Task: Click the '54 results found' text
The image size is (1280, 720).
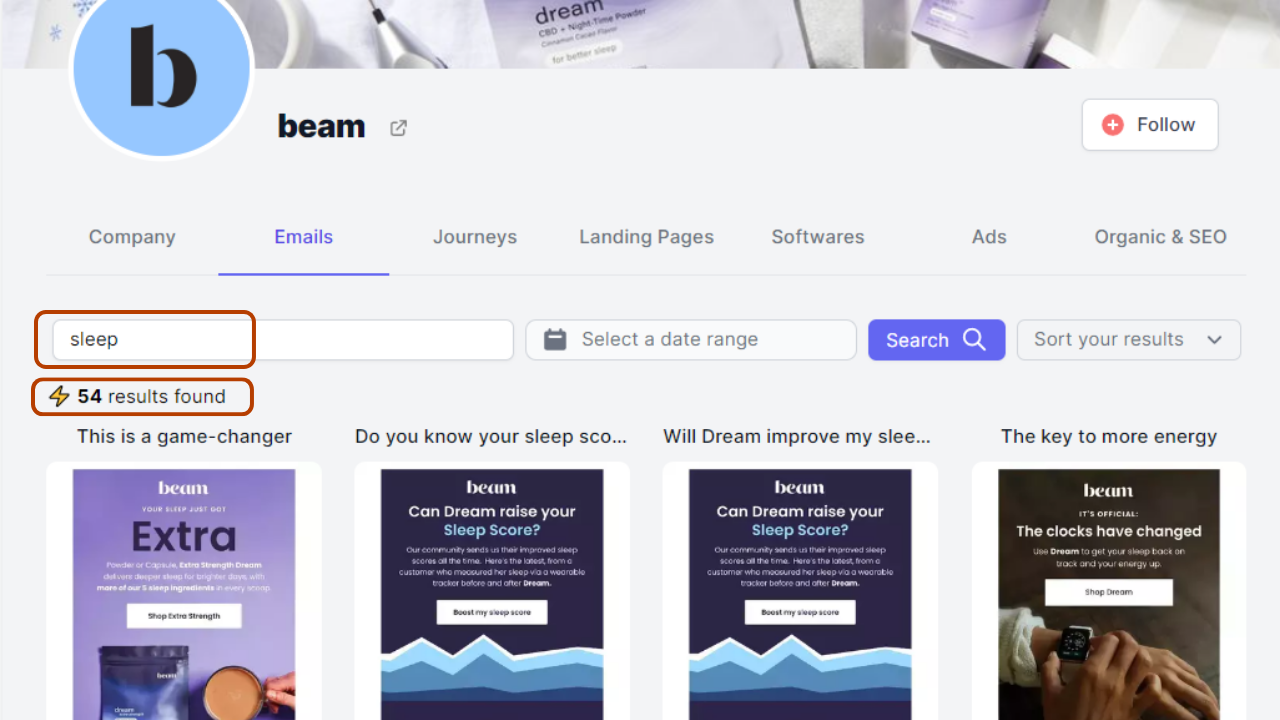Action: point(152,396)
